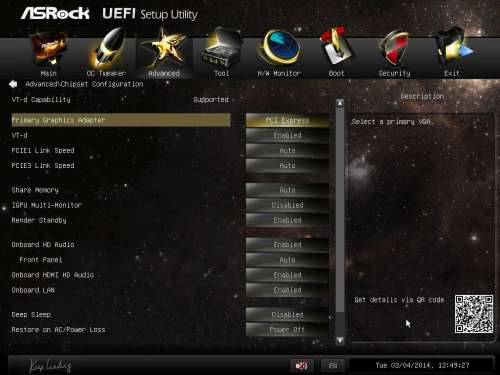
Task: Select the Render Standby label
Action: coord(39,220)
